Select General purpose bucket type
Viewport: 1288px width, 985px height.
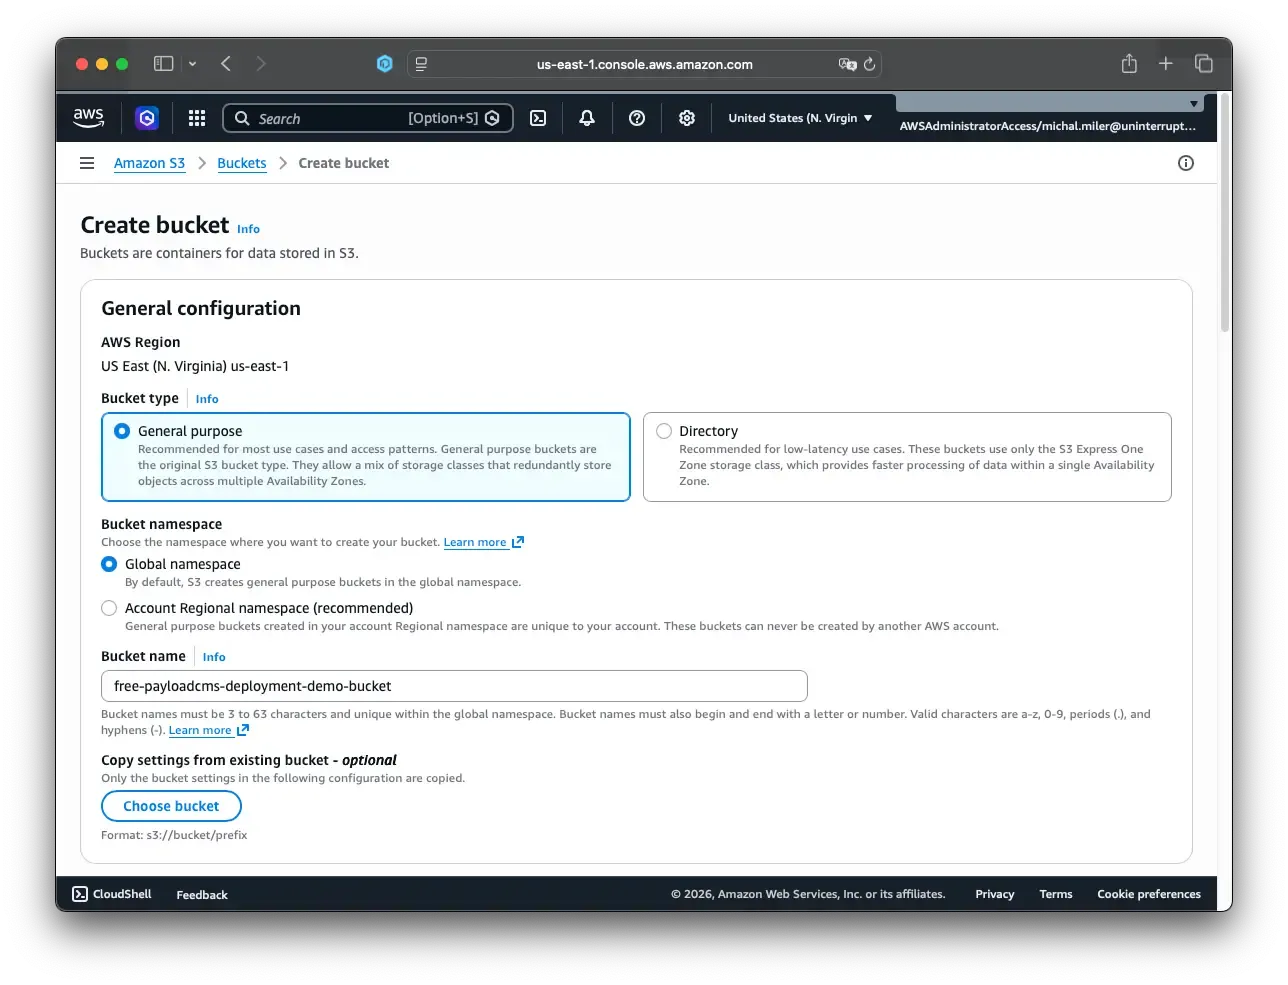pos(122,431)
